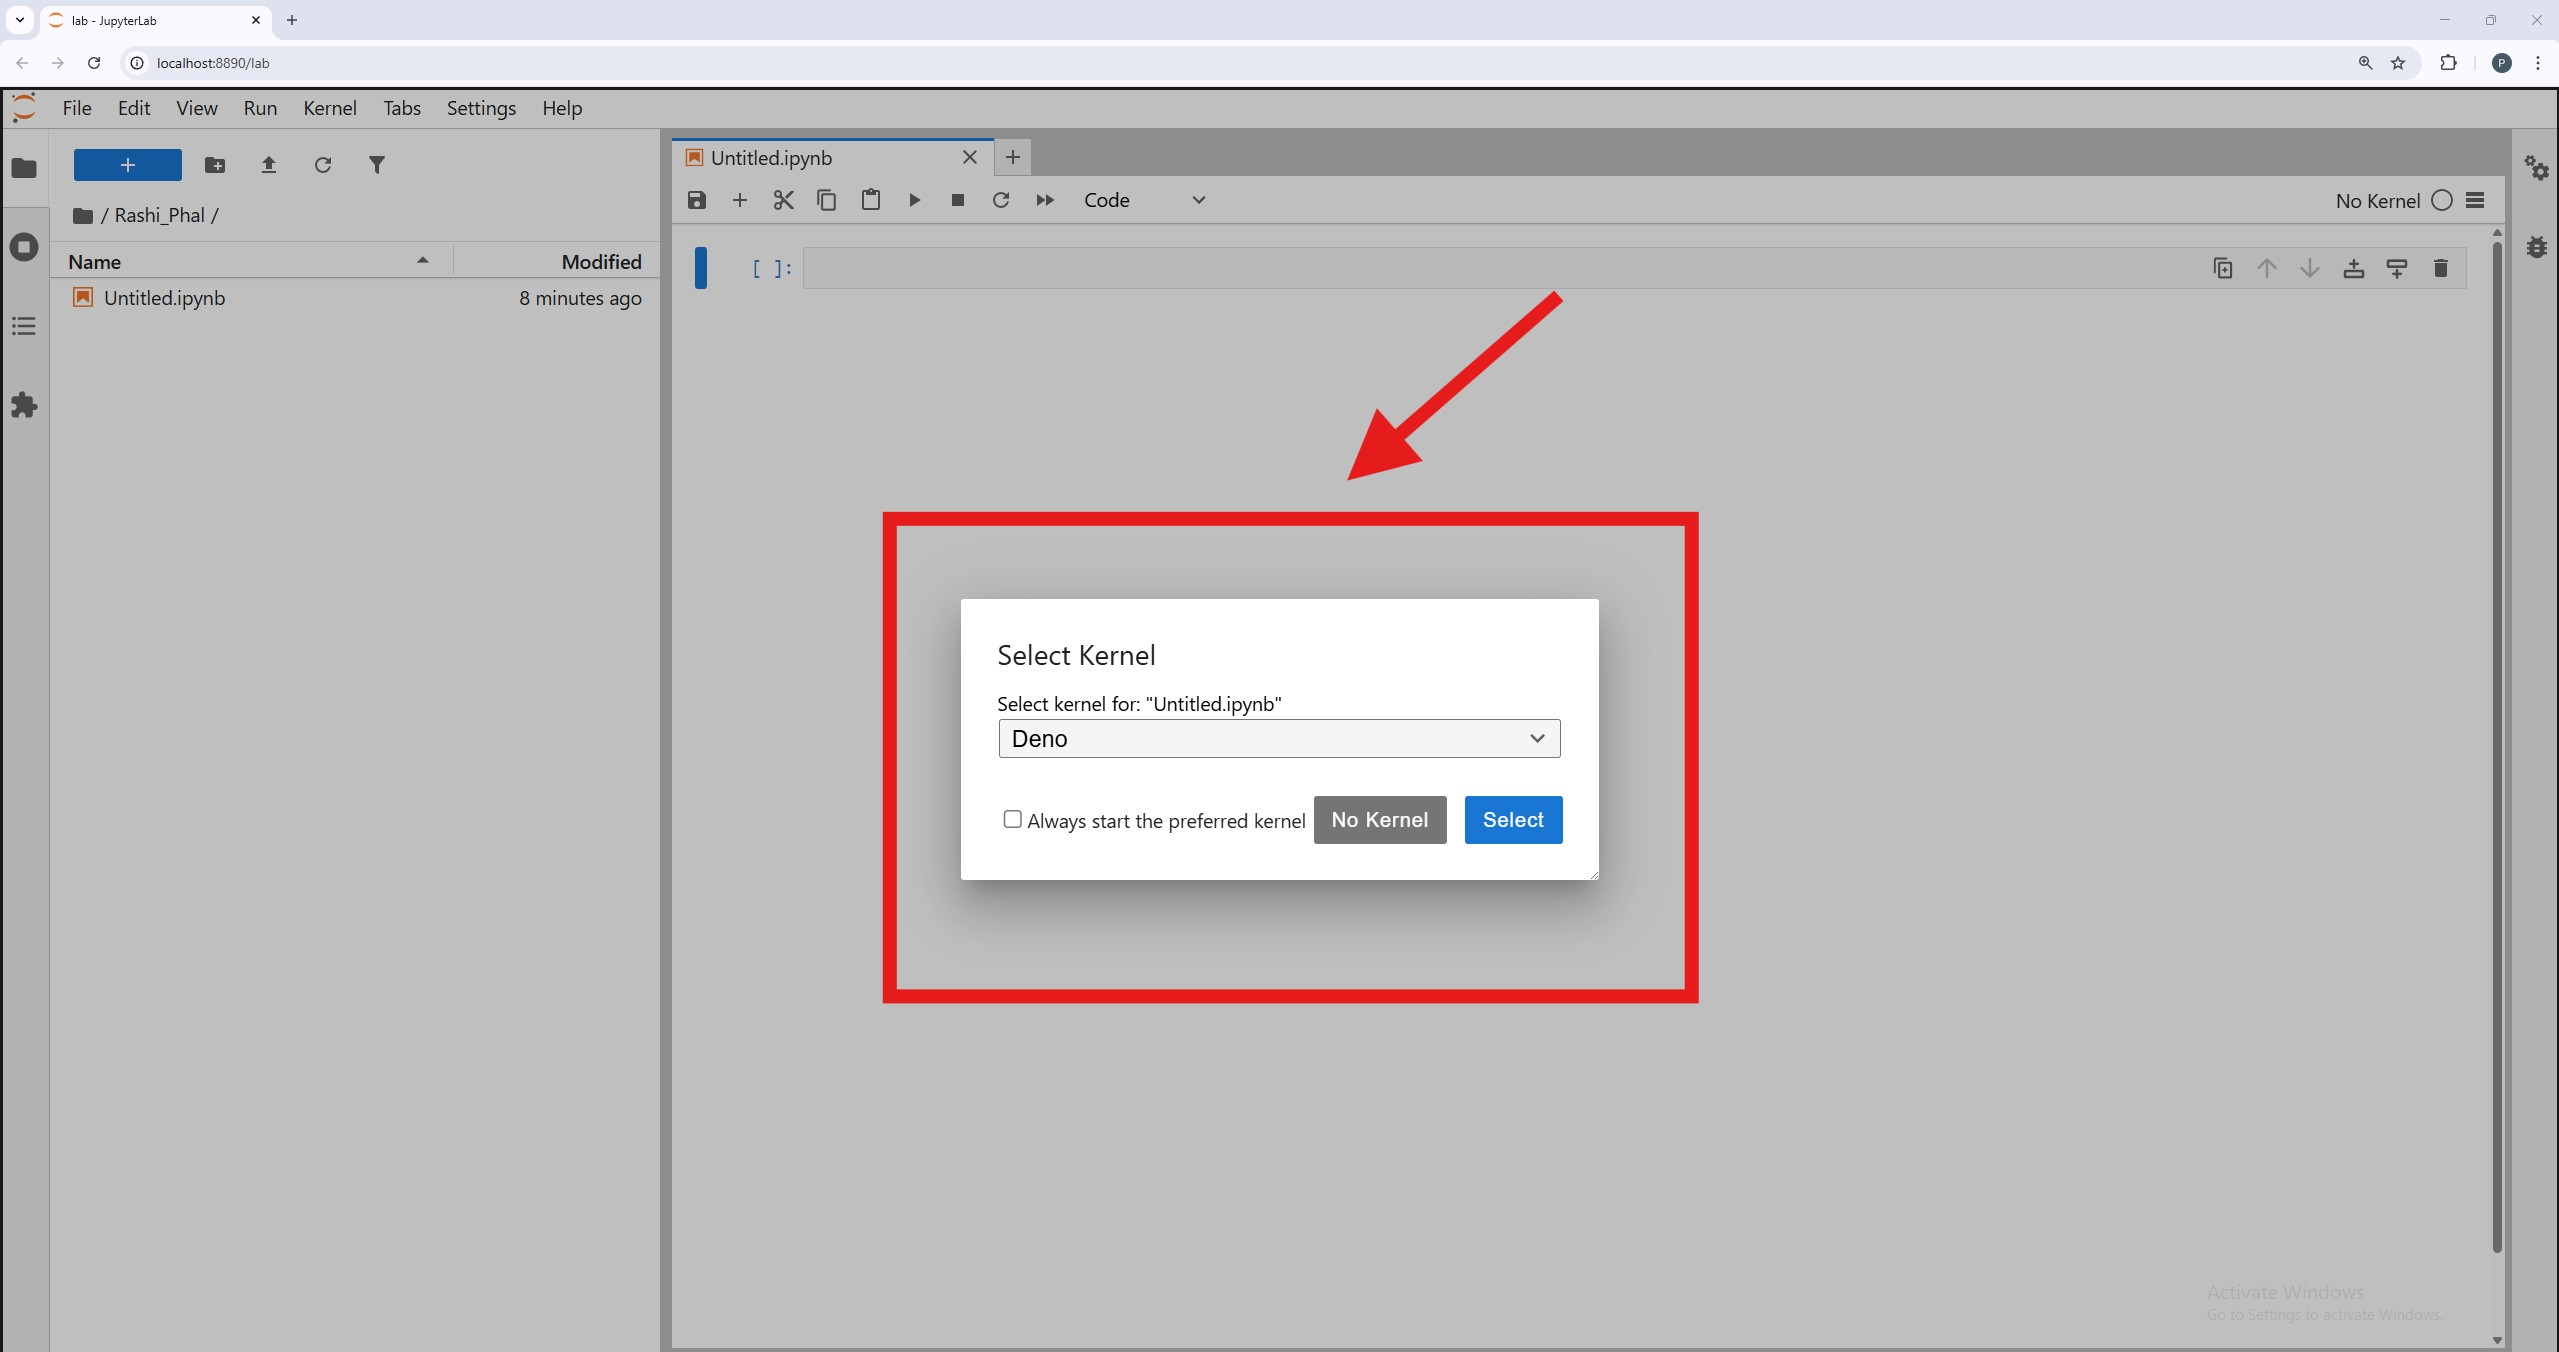The width and height of the screenshot is (2559, 1352).
Task: Click the save notebook toolbar icon
Action: (697, 200)
